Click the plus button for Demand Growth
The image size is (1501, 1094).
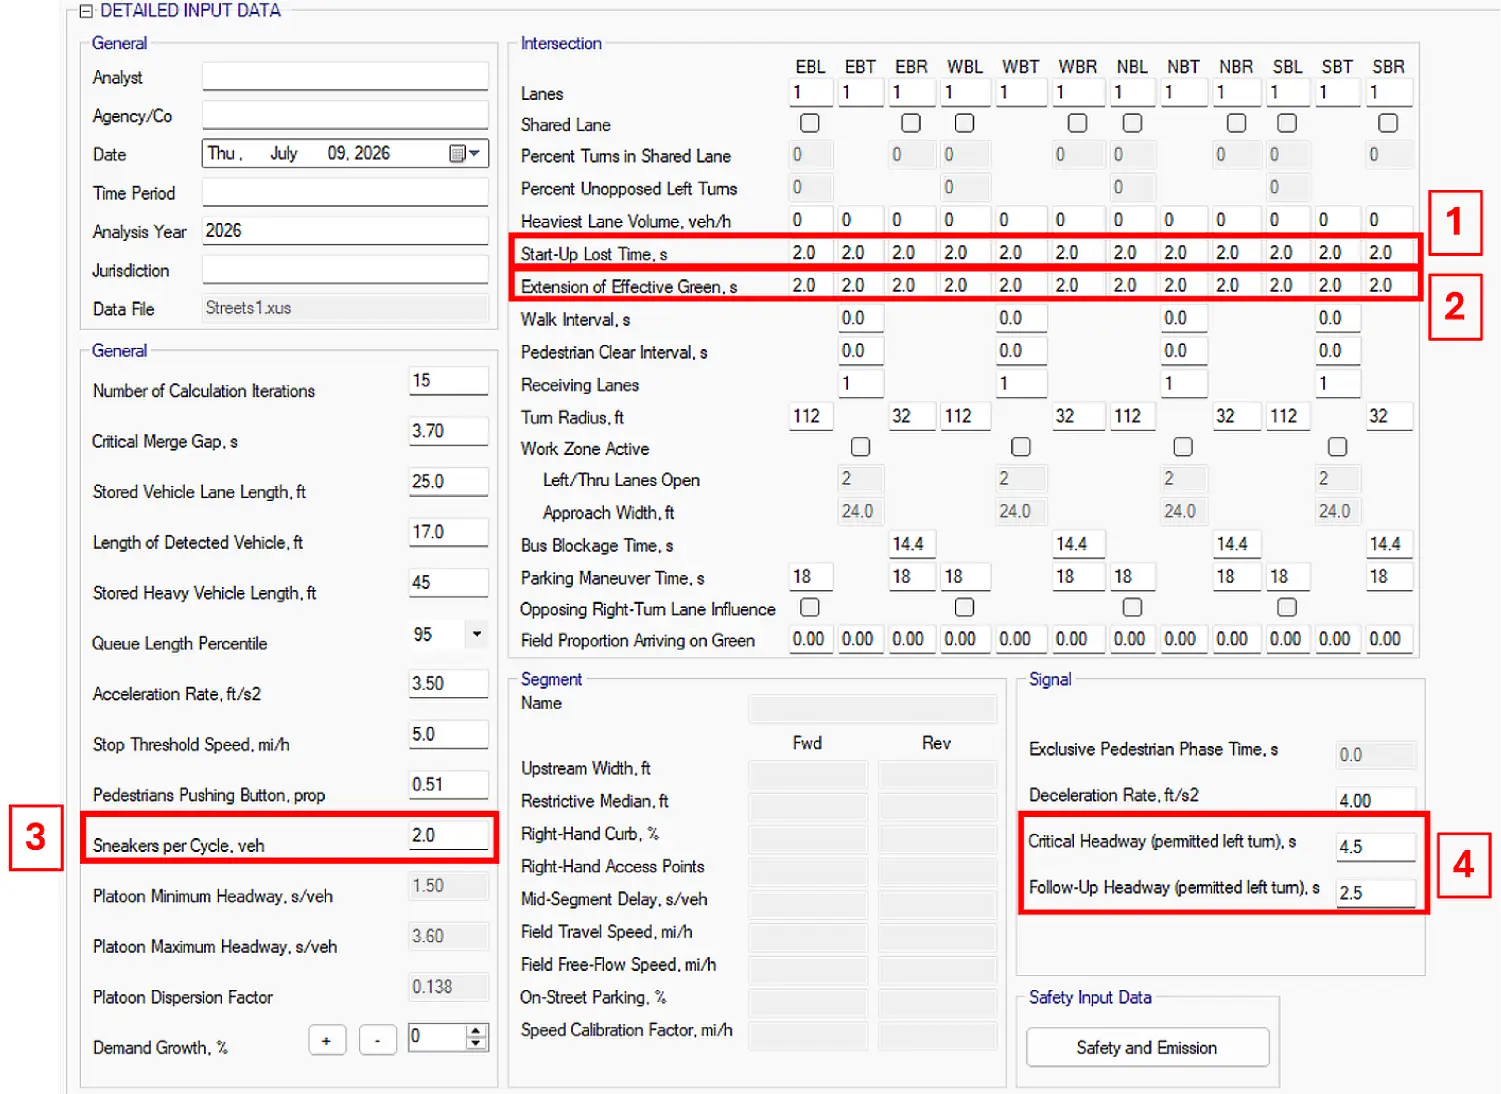point(327,1040)
